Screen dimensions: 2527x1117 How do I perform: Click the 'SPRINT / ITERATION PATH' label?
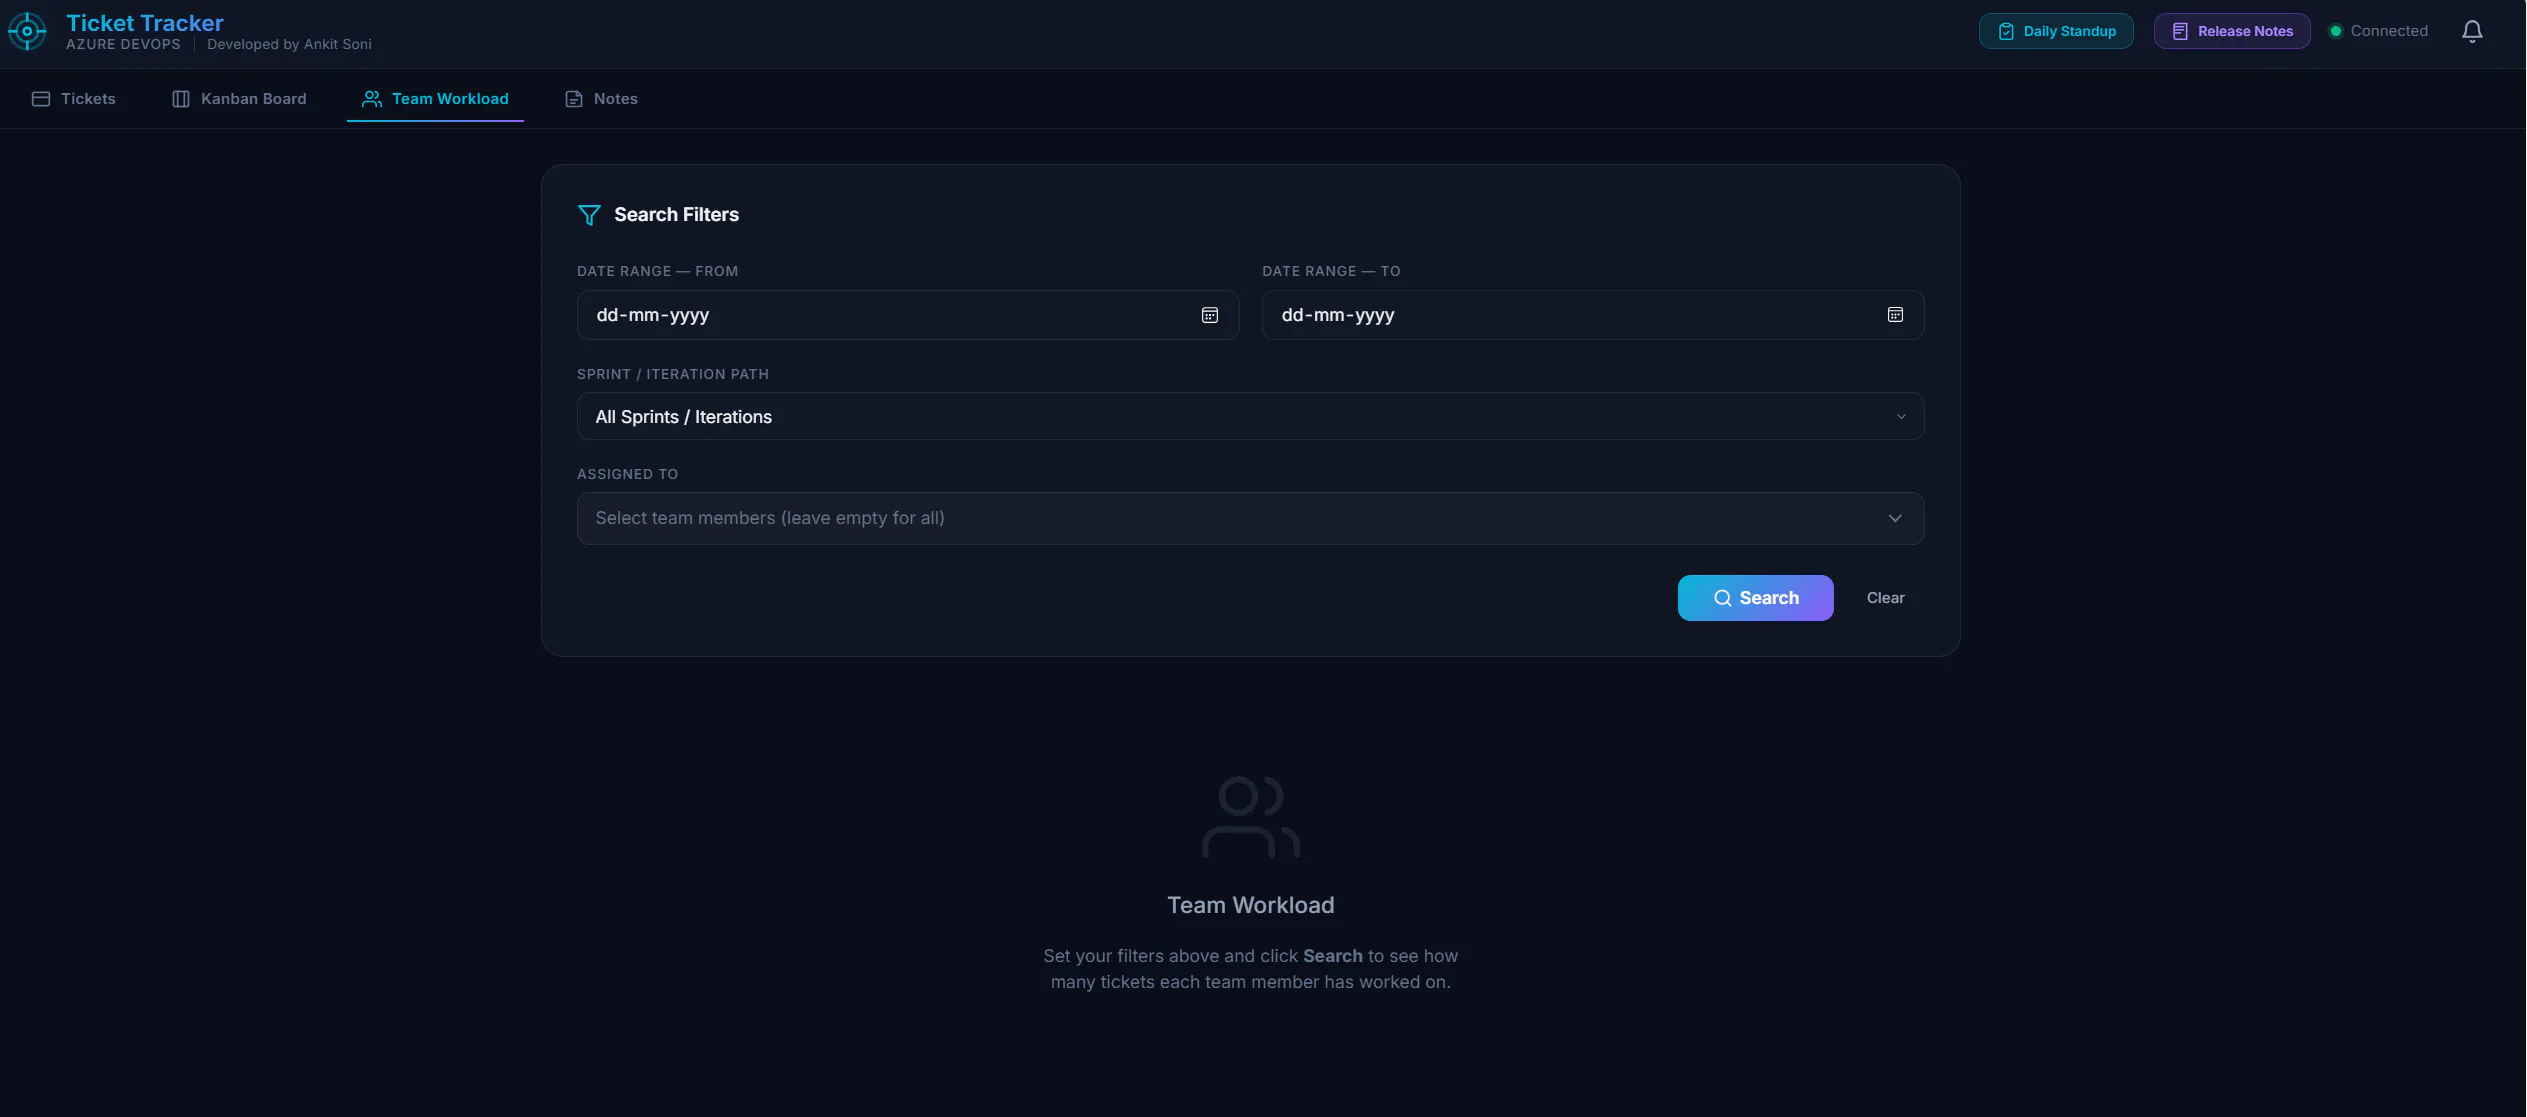[673, 374]
